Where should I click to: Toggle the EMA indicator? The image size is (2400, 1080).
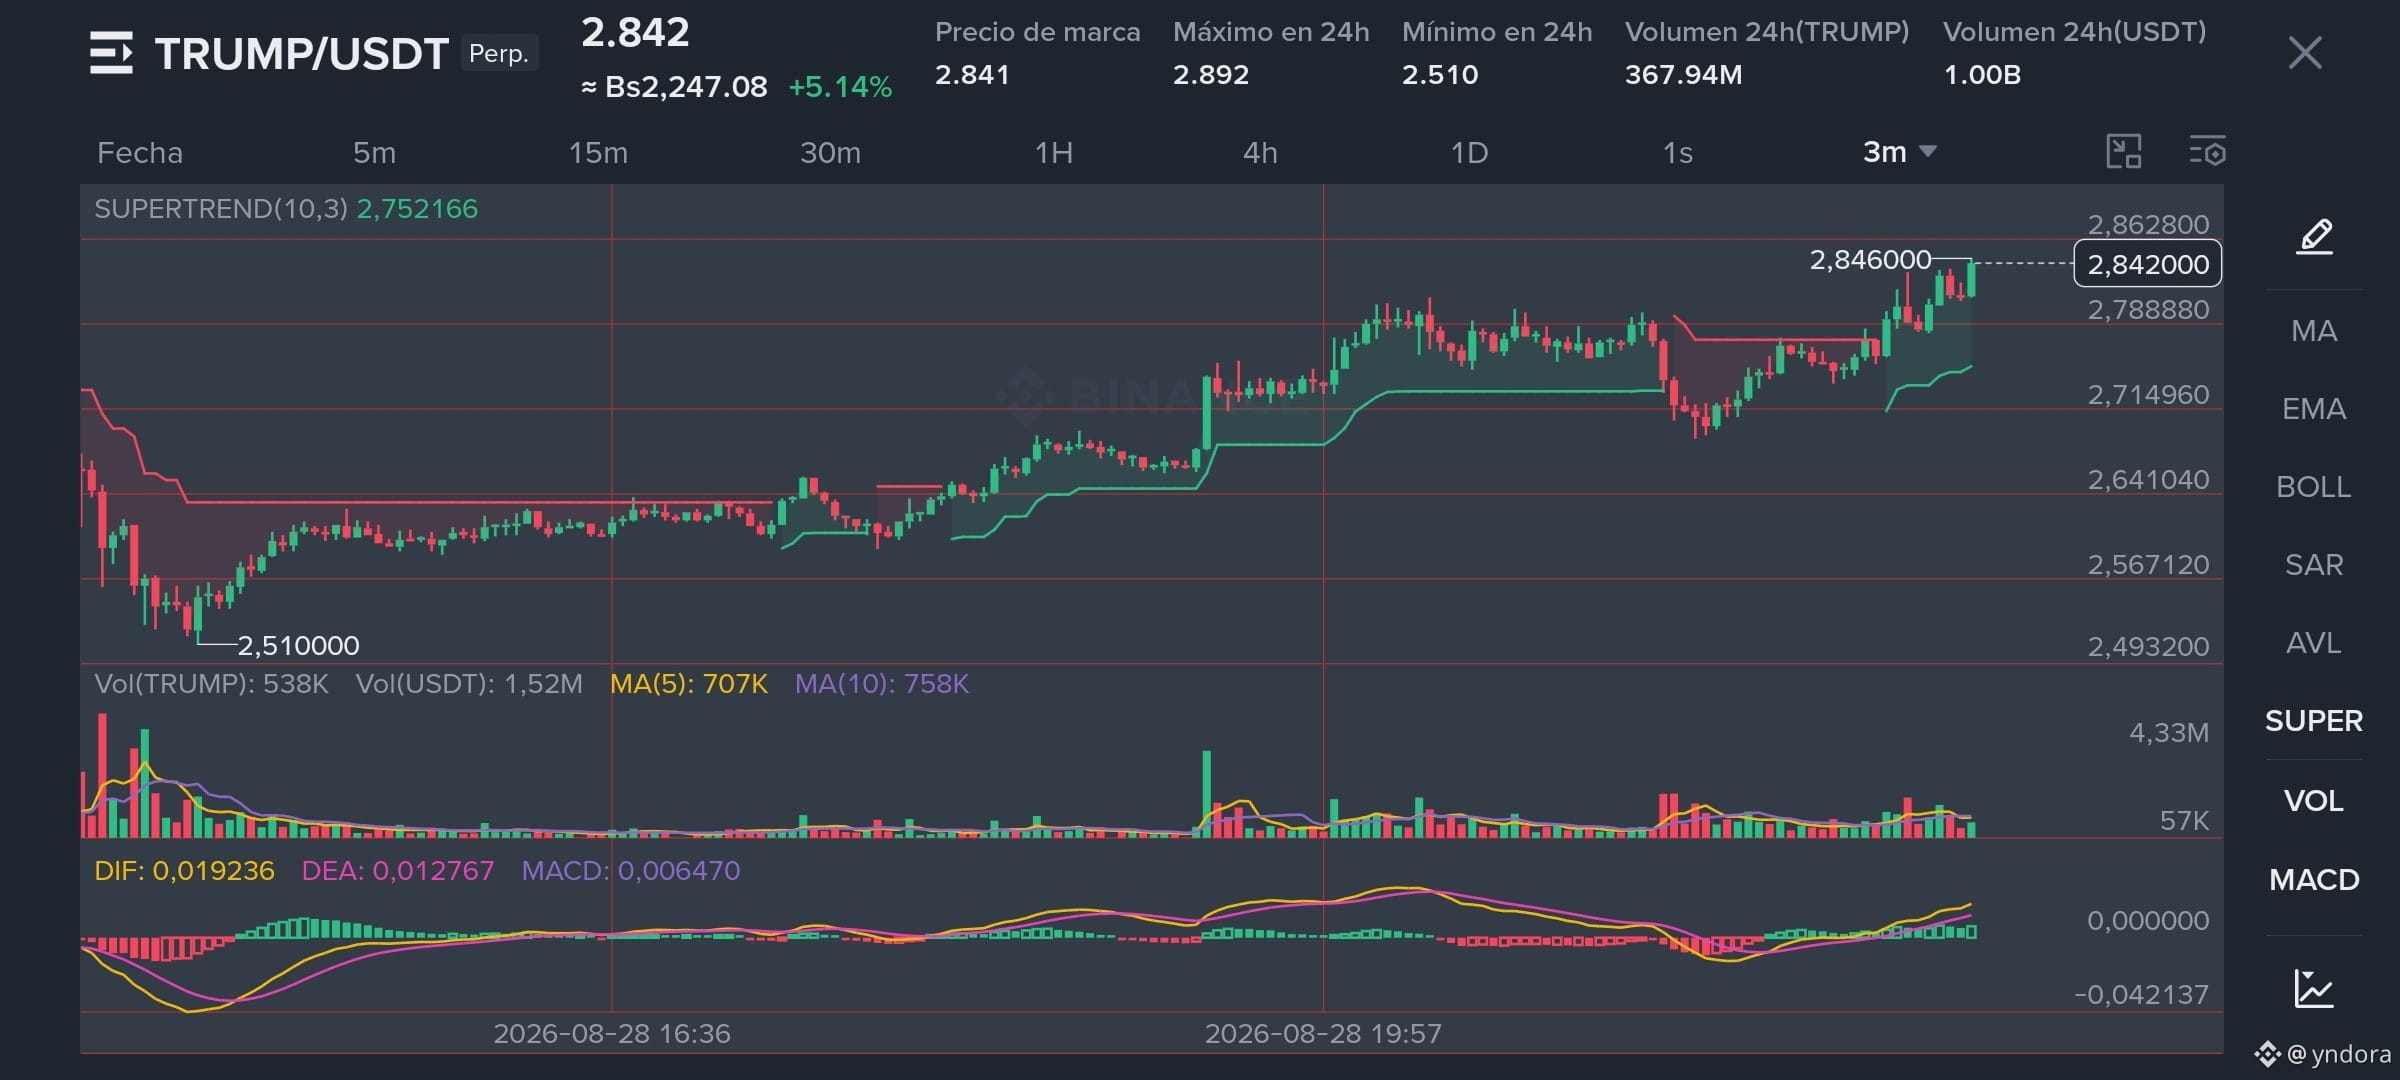[x=2314, y=409]
